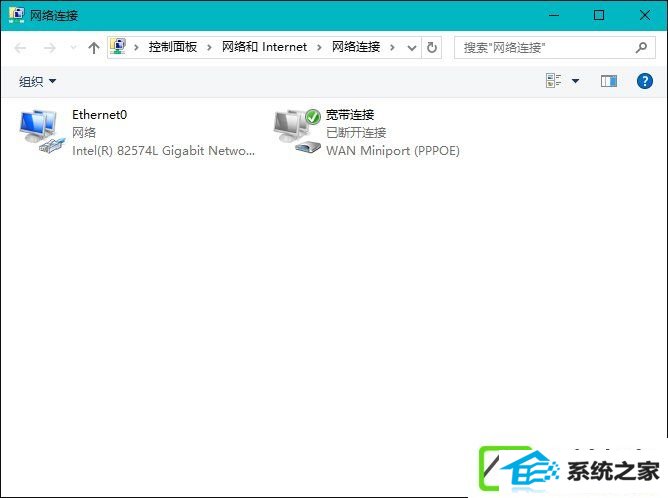668x498 pixels.
Task: Toggle the preview pane button
Action: 608,81
